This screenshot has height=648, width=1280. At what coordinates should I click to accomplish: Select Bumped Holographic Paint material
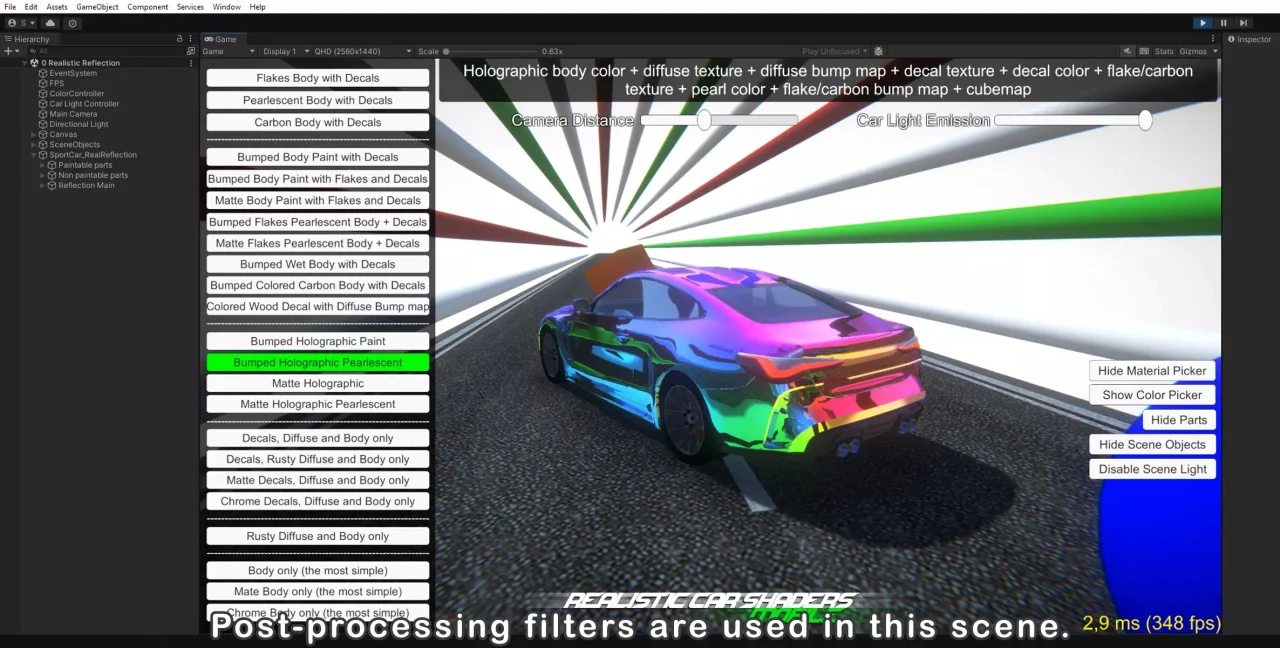[x=318, y=341]
